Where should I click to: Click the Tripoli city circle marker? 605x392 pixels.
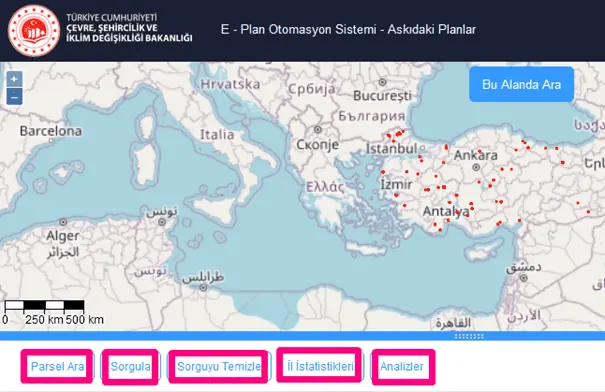(203, 287)
